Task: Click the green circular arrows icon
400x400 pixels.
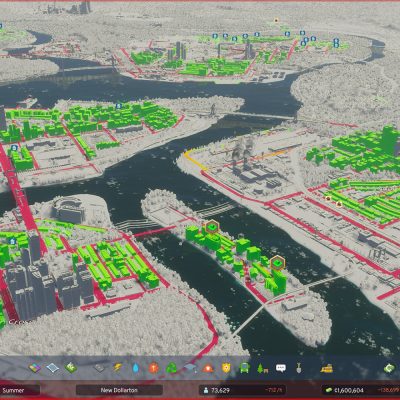Action: click(389, 368)
